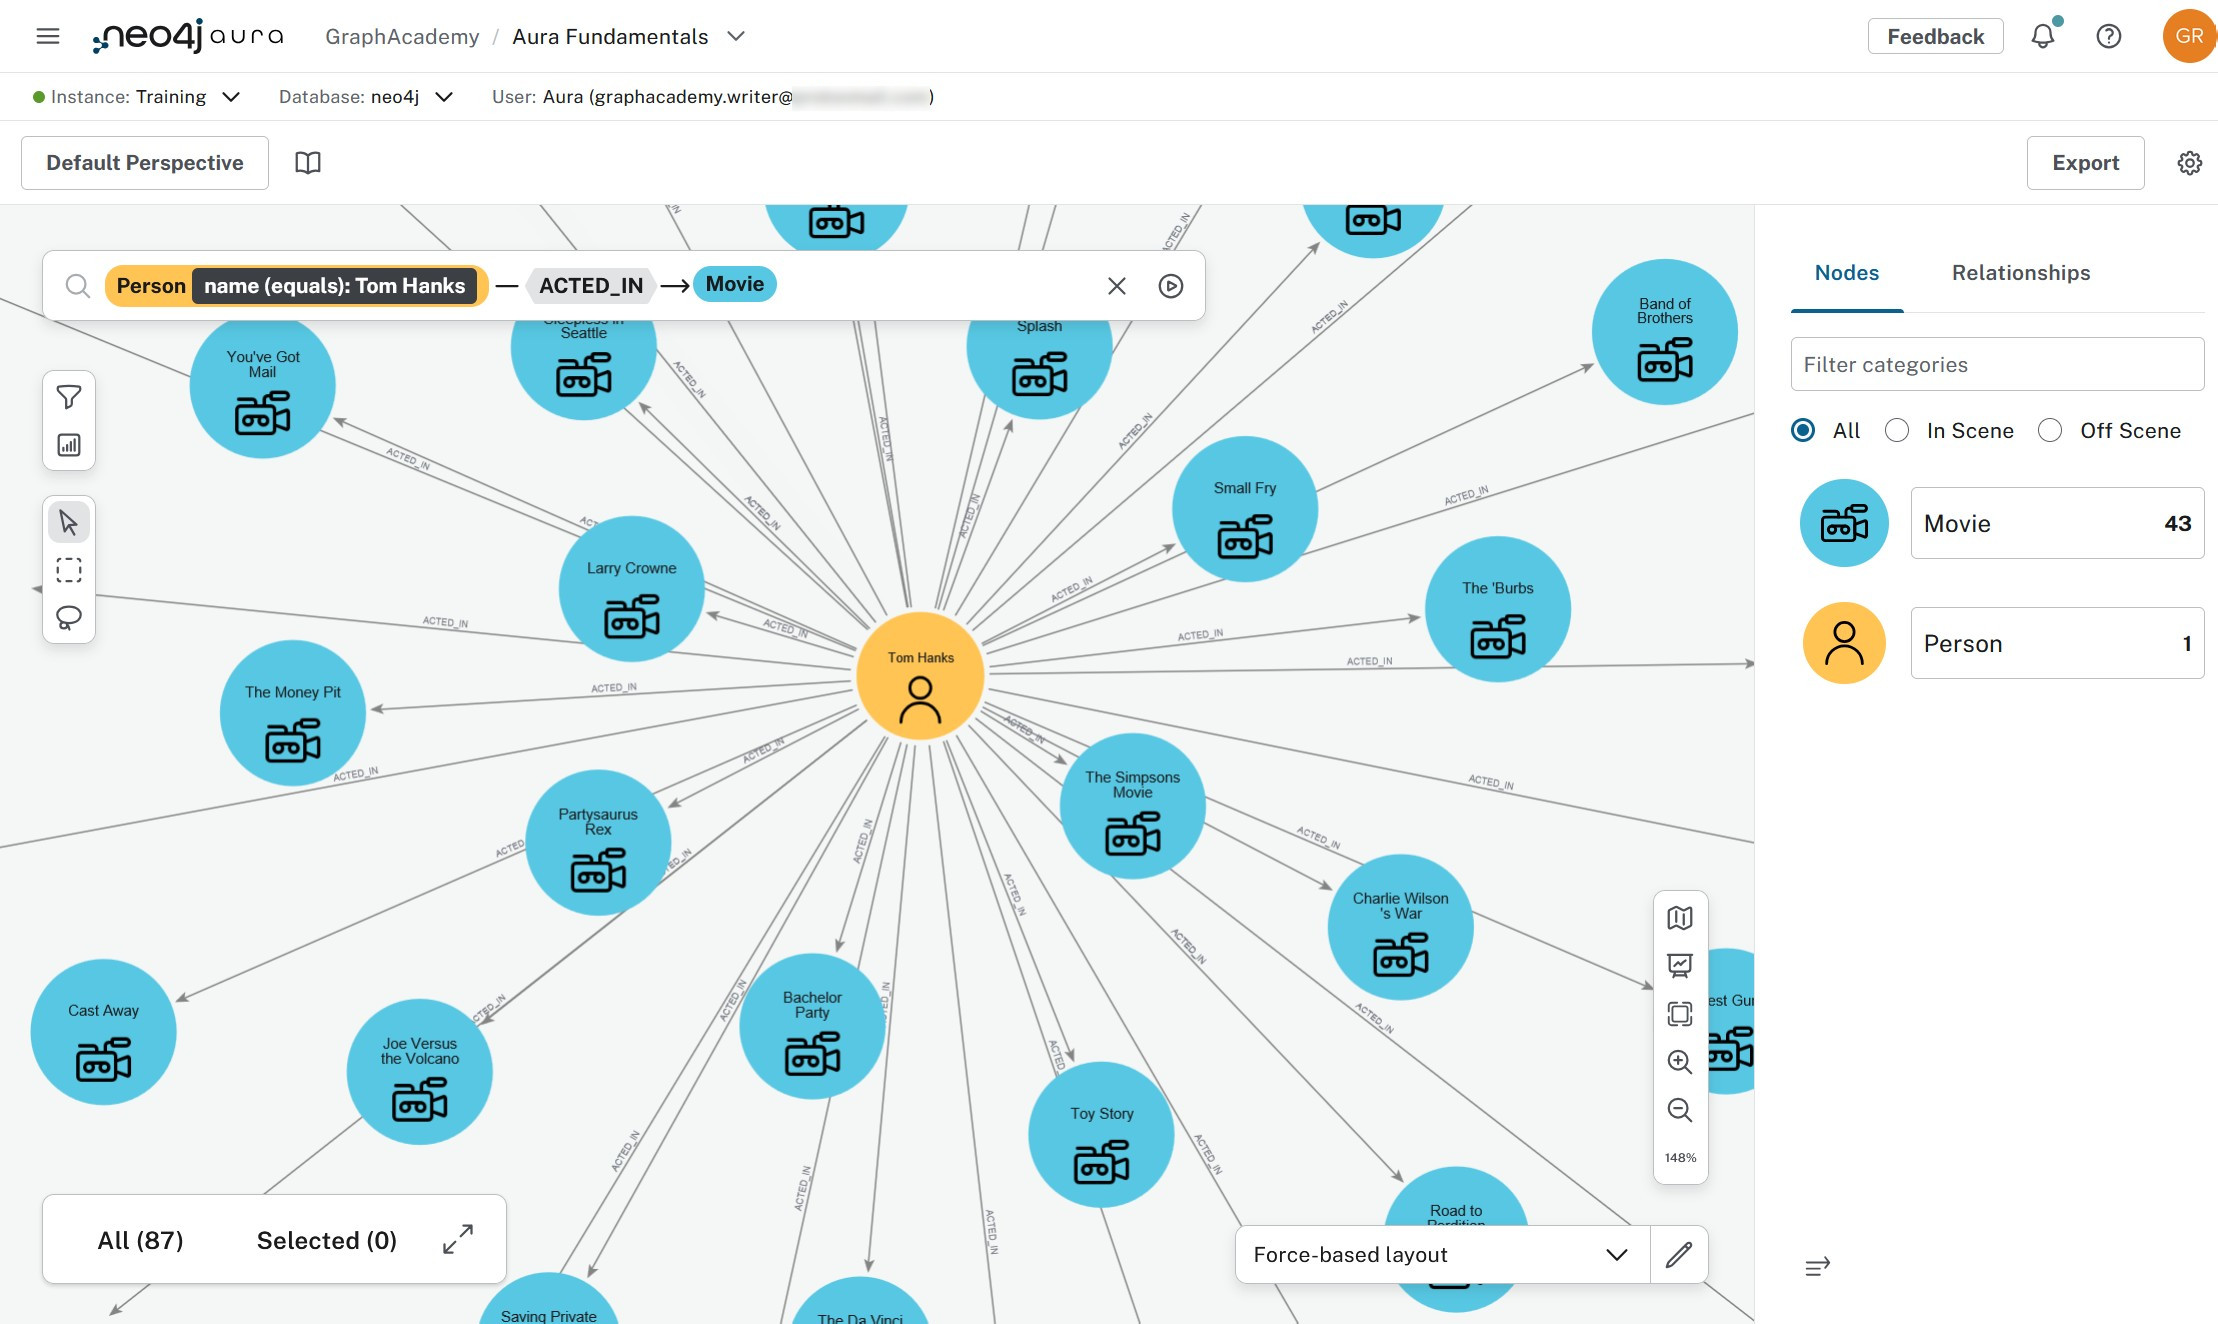Open the hamburger navigation menu

pos(47,36)
